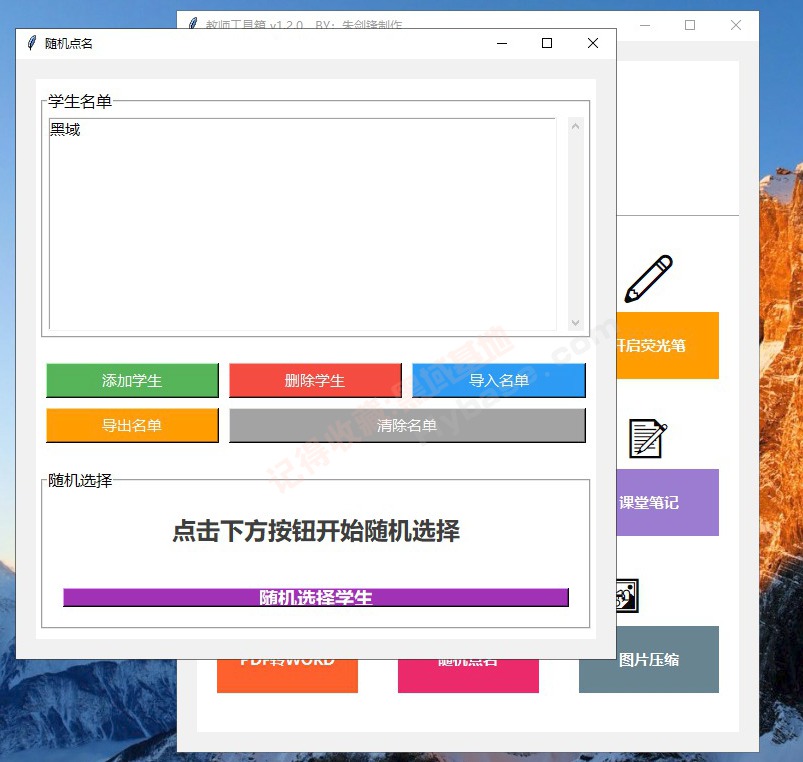The width and height of the screenshot is (803, 762).
Task: Click the student list scrollbar up arrow
Action: tap(576, 125)
